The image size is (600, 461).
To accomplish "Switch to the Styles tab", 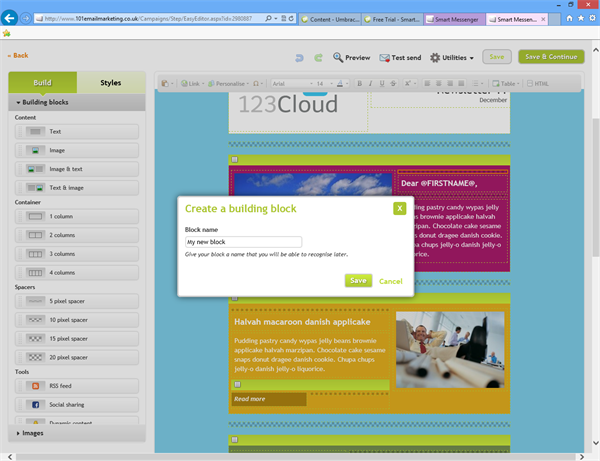I will click(x=111, y=82).
